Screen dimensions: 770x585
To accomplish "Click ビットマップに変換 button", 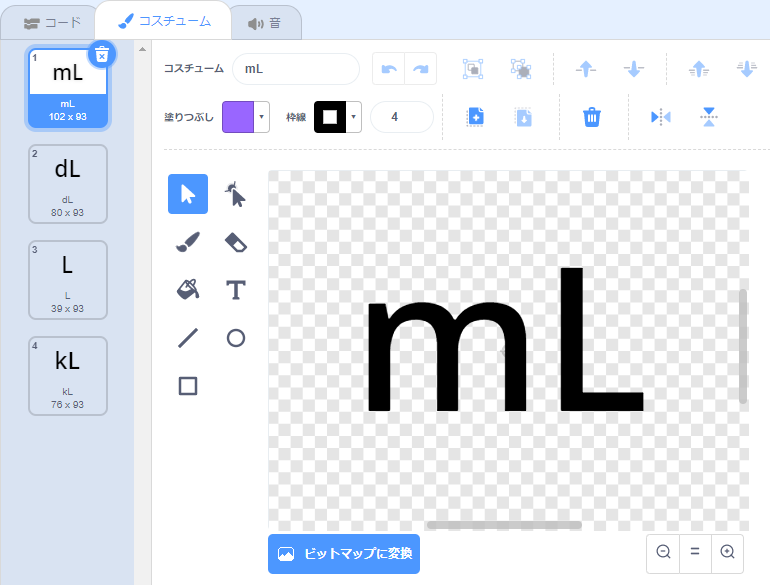I will [344, 553].
